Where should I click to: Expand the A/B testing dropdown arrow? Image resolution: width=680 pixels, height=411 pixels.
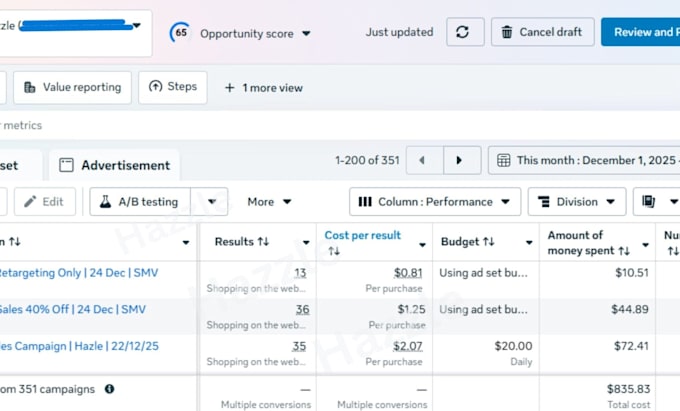click(211, 202)
